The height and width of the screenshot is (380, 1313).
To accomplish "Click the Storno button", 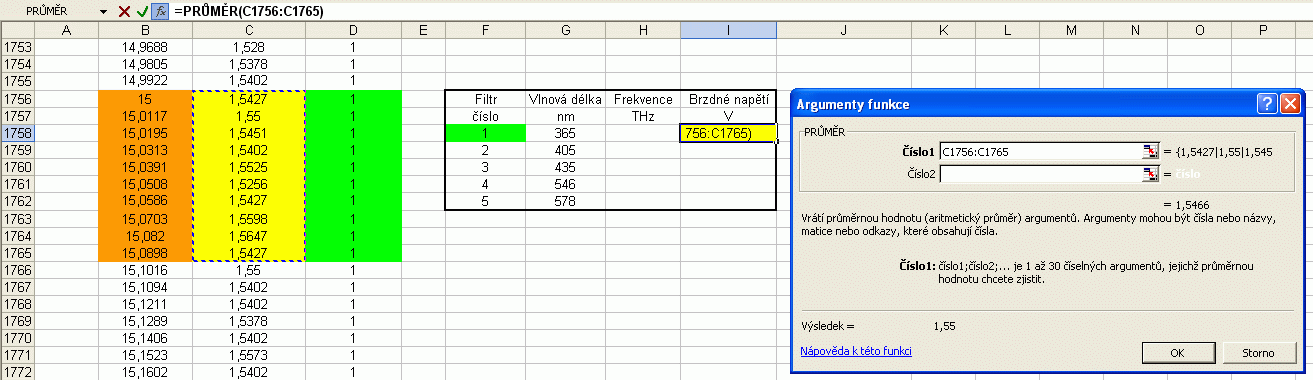I will pyautogui.click(x=1257, y=352).
